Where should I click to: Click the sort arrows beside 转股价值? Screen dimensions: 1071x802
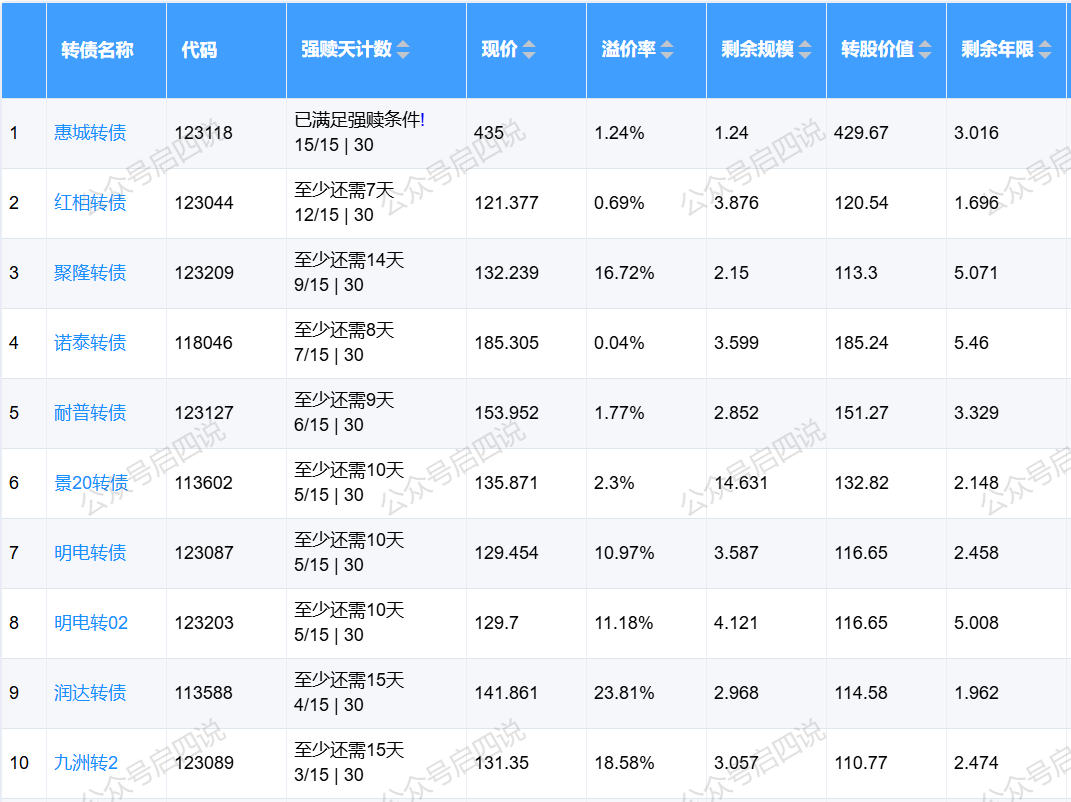click(925, 50)
